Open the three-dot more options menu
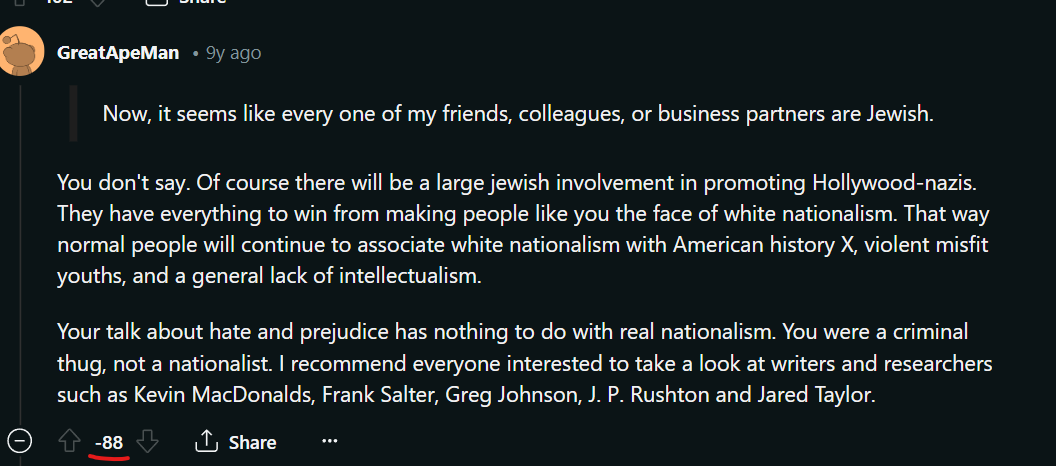This screenshot has height=466, width=1056. point(329,441)
